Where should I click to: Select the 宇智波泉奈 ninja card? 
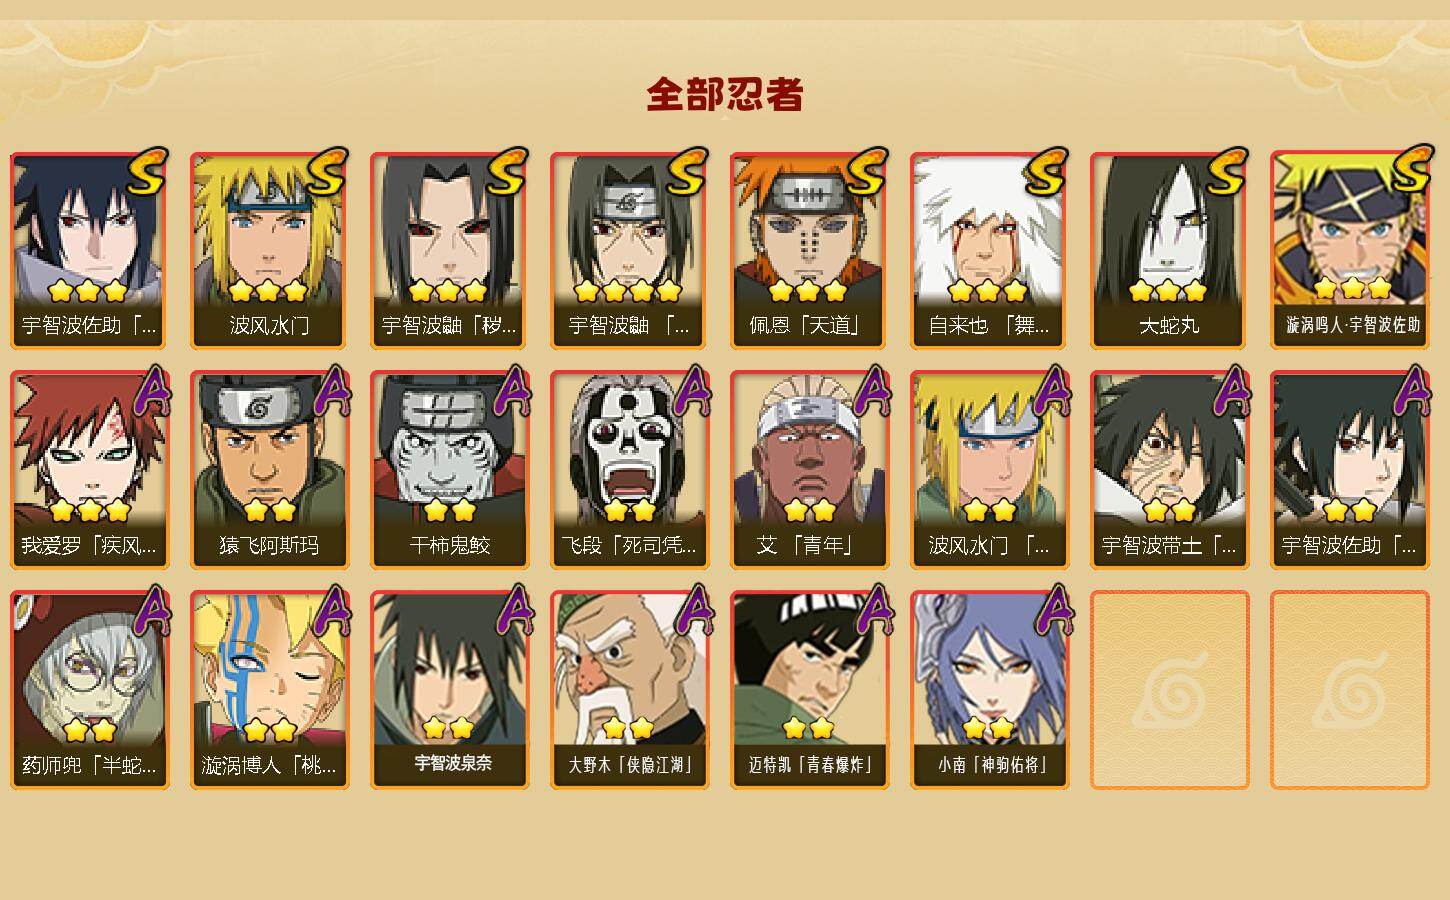coord(449,690)
